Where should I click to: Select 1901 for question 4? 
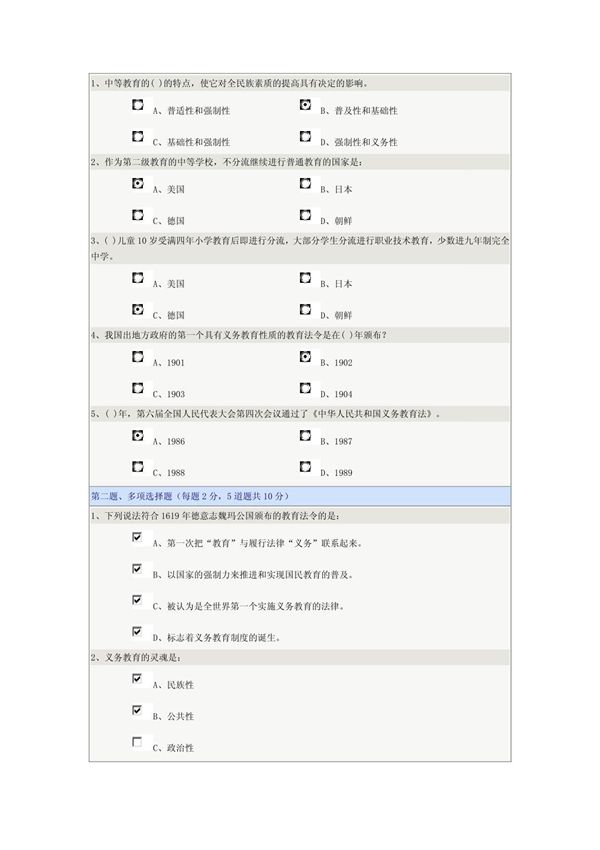coord(137,356)
